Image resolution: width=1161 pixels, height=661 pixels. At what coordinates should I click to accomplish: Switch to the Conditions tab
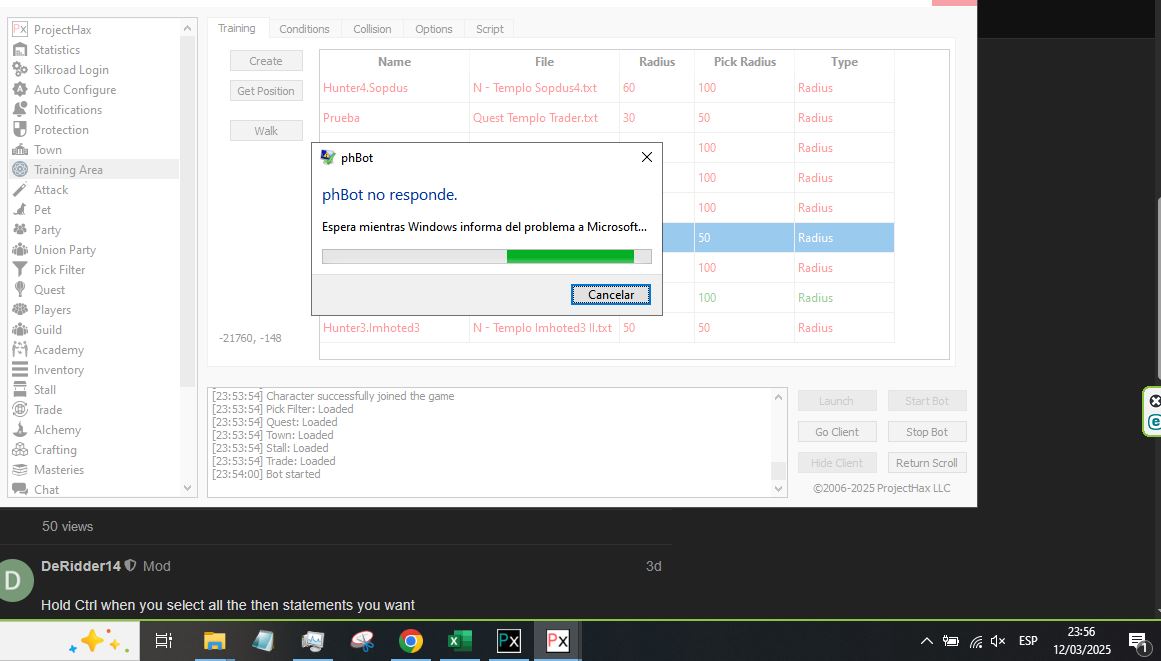pos(304,29)
